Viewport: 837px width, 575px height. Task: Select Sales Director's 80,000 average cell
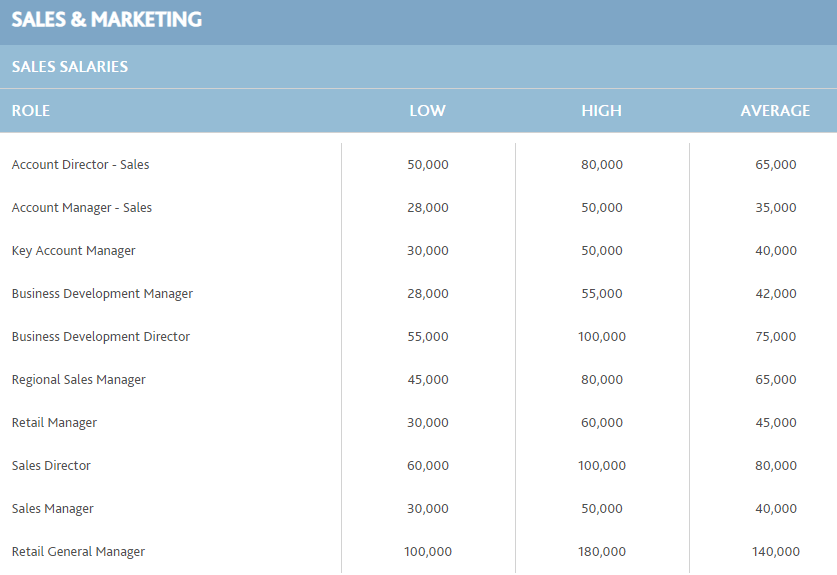776,466
